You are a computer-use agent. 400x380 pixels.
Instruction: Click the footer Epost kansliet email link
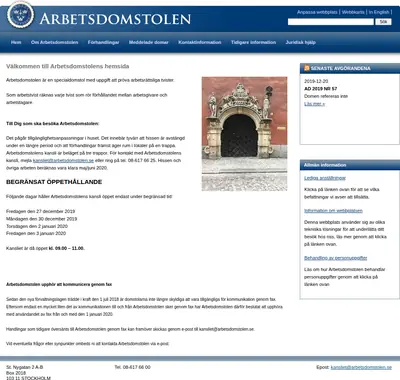361,367
